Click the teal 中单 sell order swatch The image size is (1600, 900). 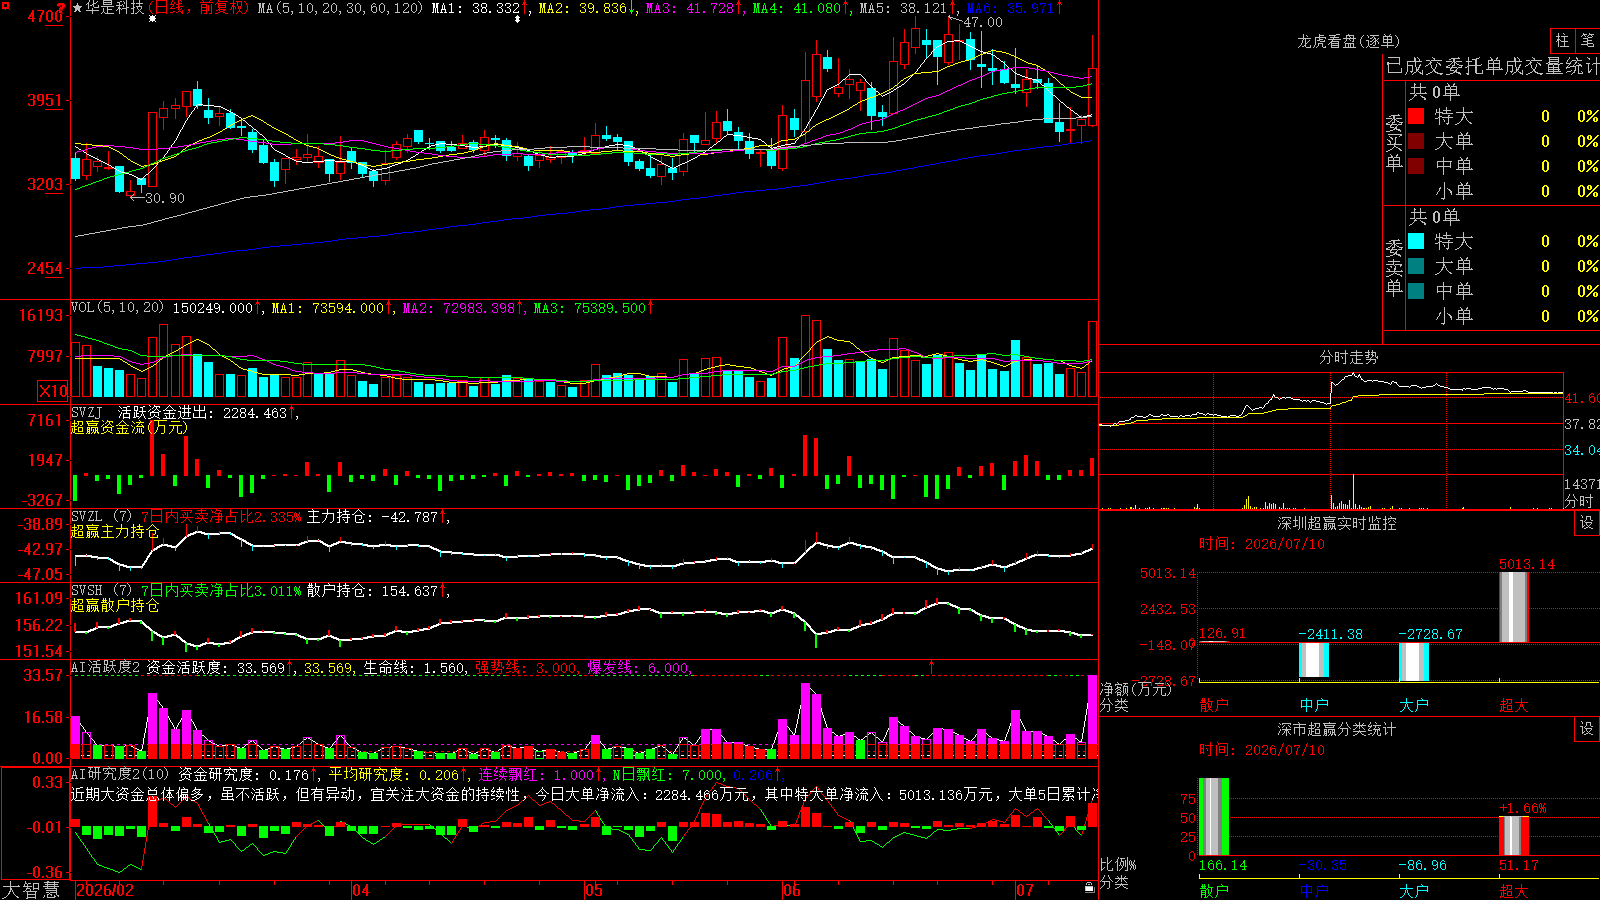click(x=1416, y=291)
